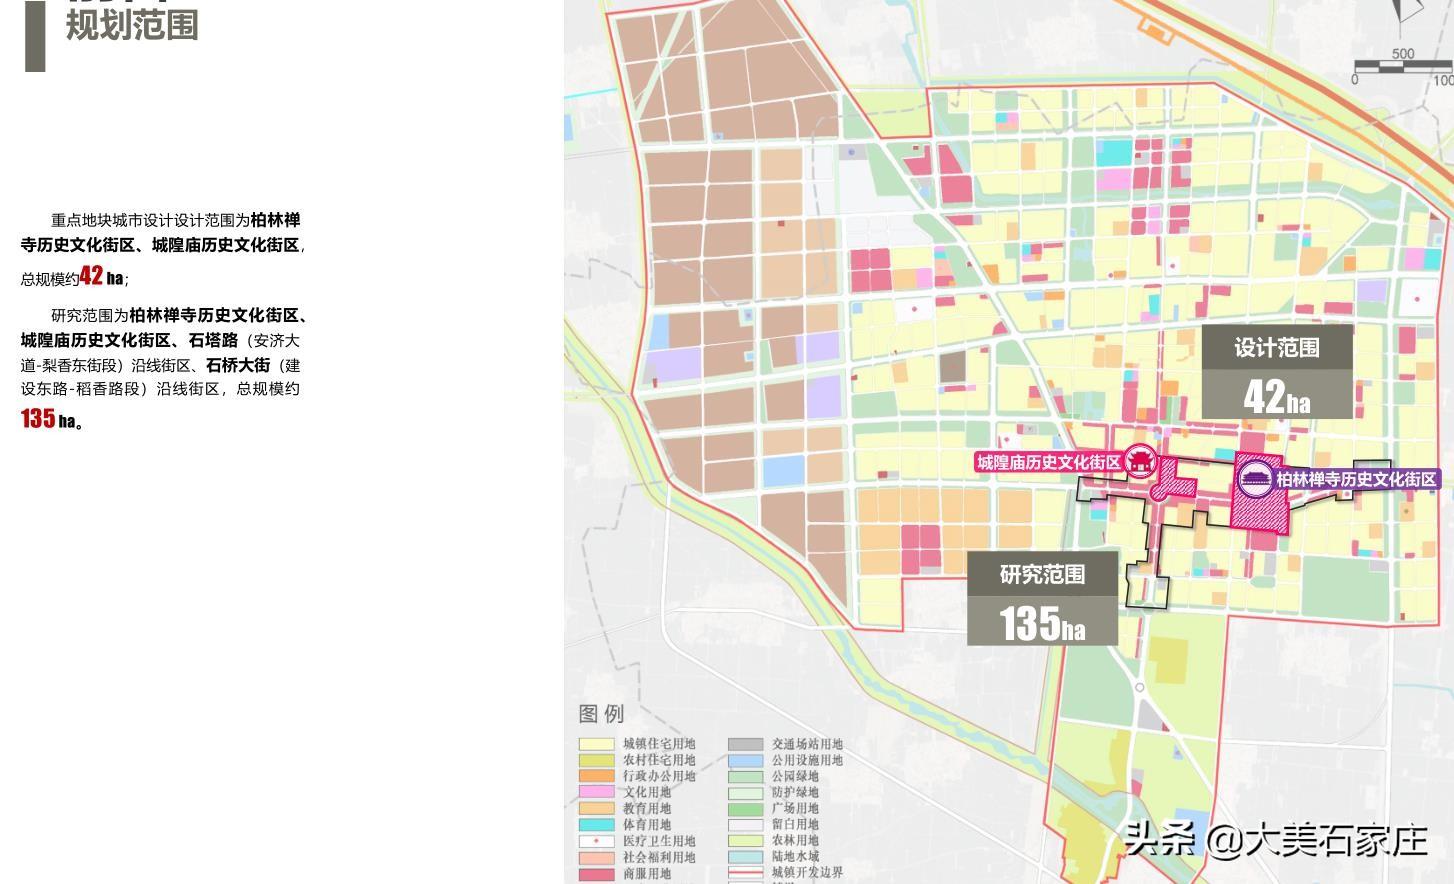Click the 商服用地 legend label
The width and height of the screenshot is (1454, 884).
tap(647, 874)
